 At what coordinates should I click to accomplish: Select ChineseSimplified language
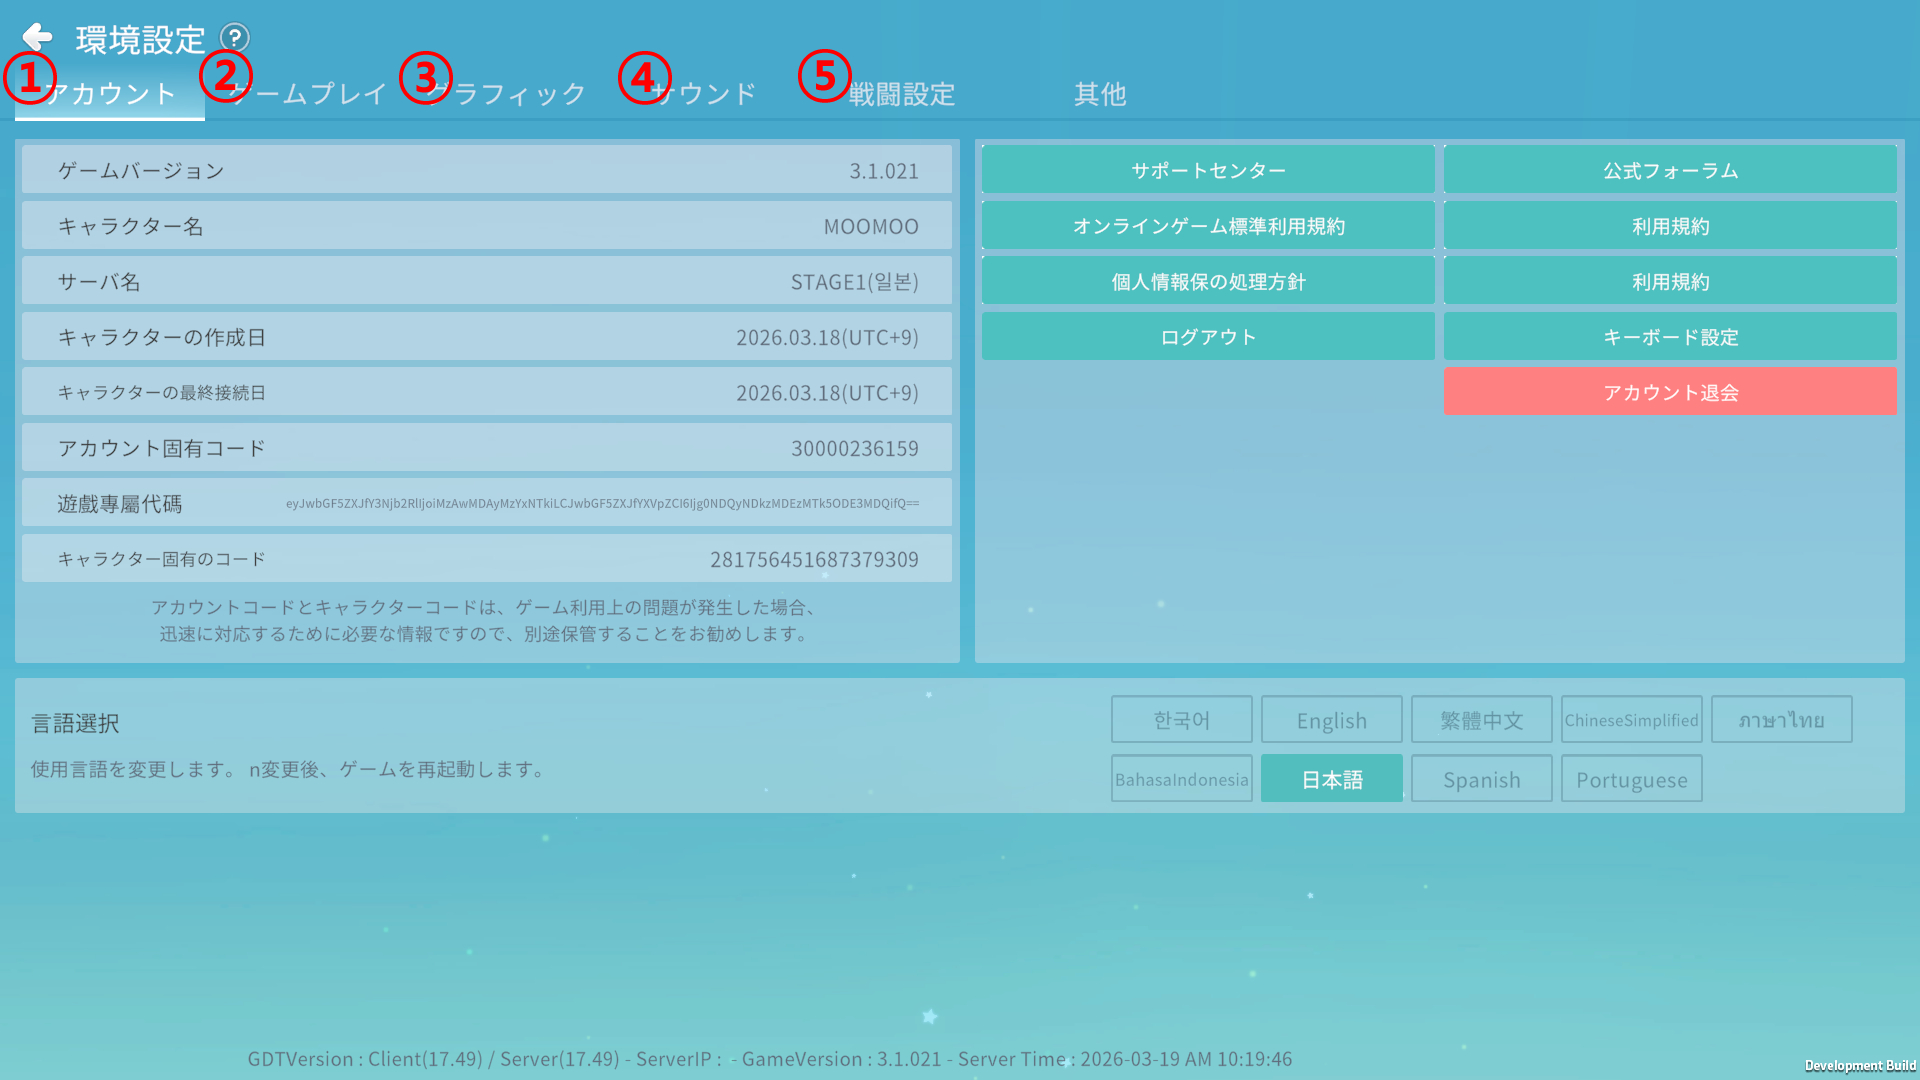(x=1632, y=720)
